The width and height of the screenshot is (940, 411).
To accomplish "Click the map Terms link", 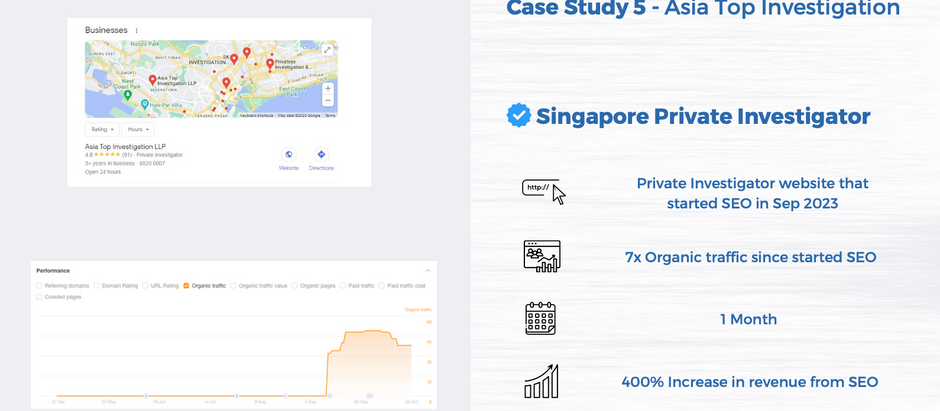I will (x=330, y=115).
